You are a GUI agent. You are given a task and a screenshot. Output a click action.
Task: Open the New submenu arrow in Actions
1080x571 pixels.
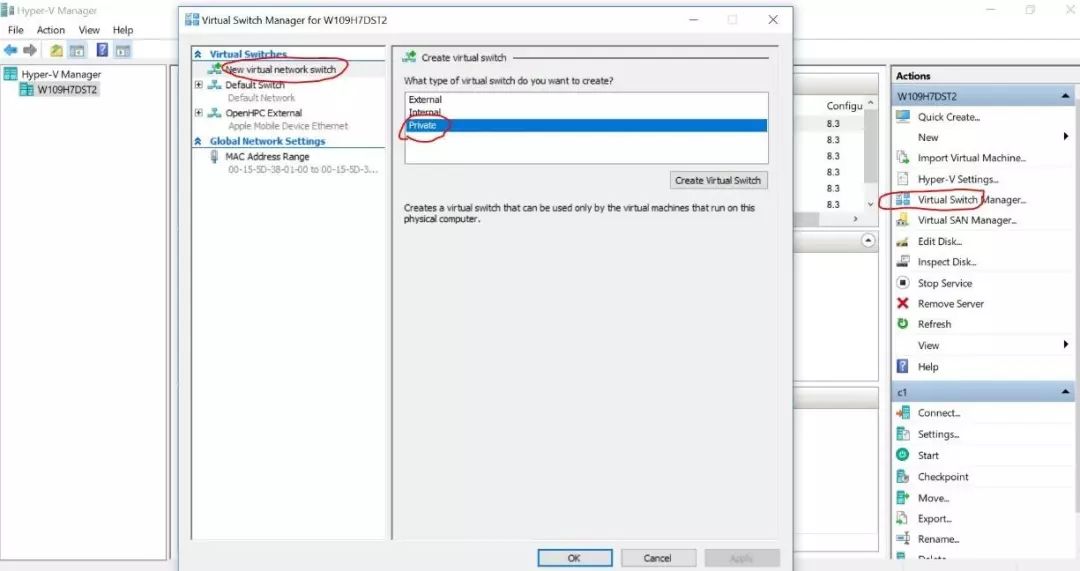coord(1066,136)
